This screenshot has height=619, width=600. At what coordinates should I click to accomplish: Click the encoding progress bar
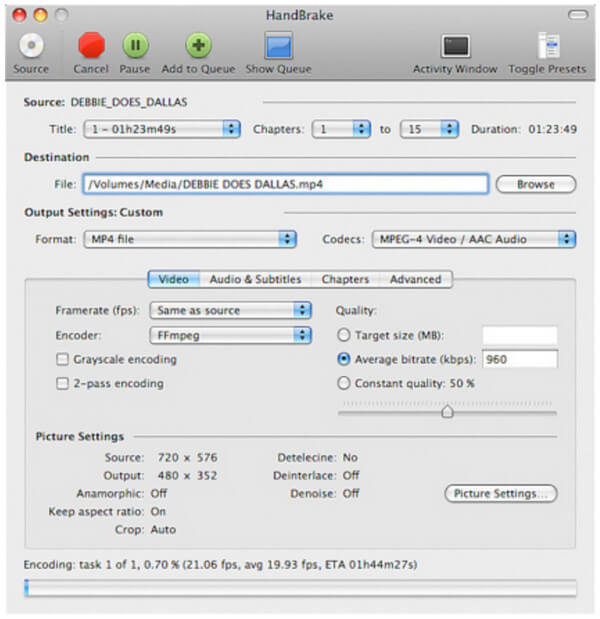pos(300,588)
